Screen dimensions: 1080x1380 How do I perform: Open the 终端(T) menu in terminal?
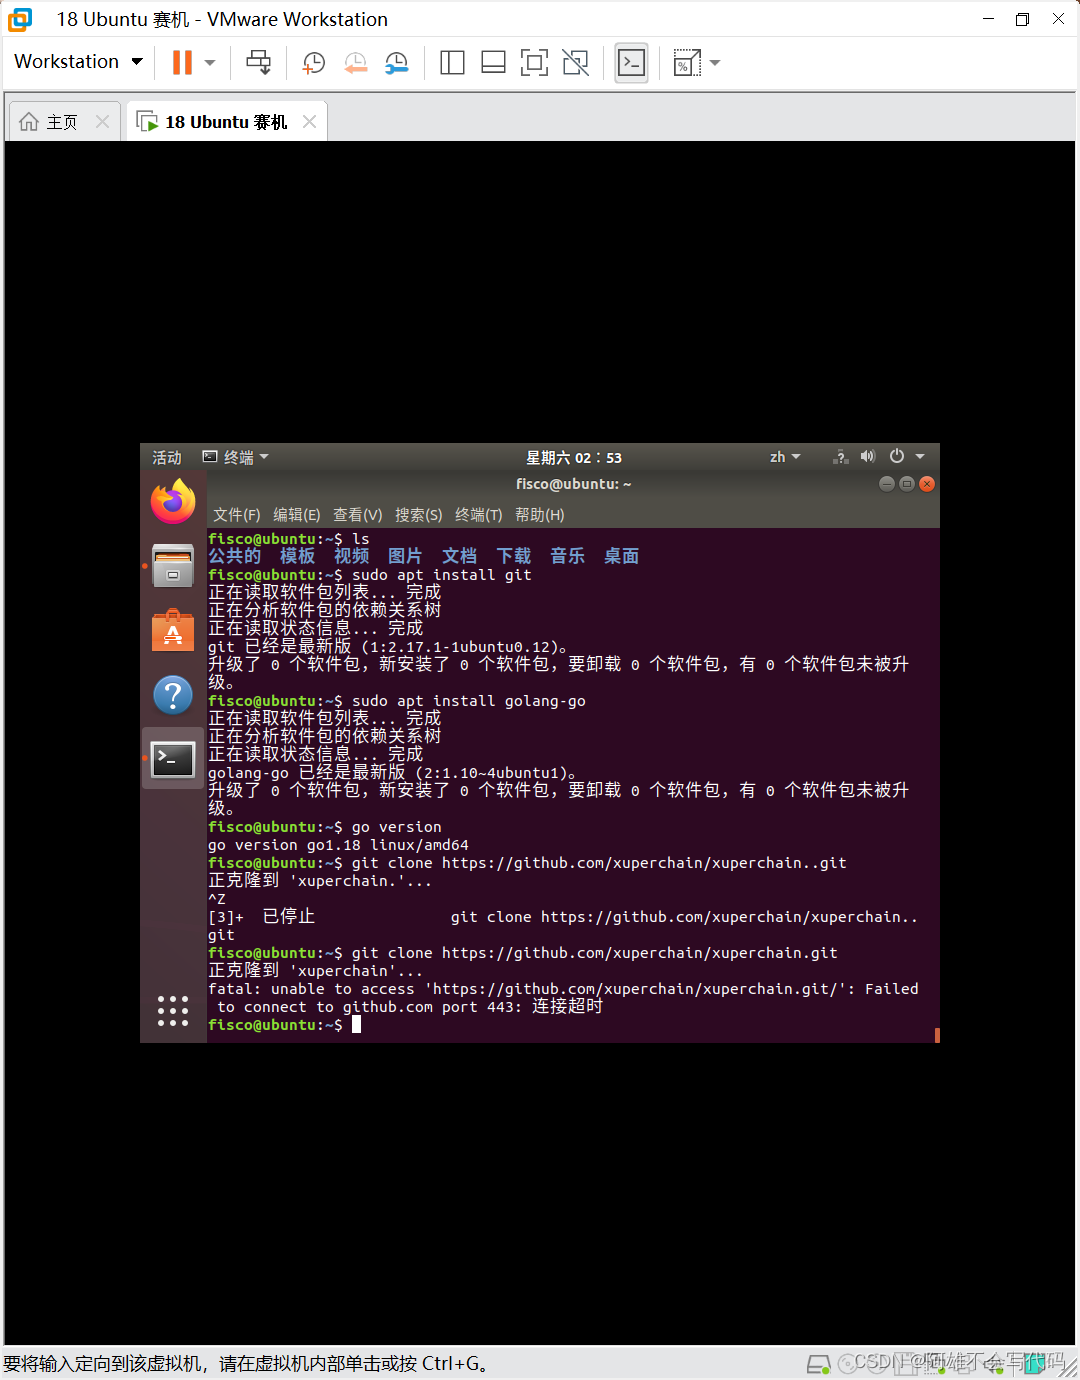coord(478,515)
